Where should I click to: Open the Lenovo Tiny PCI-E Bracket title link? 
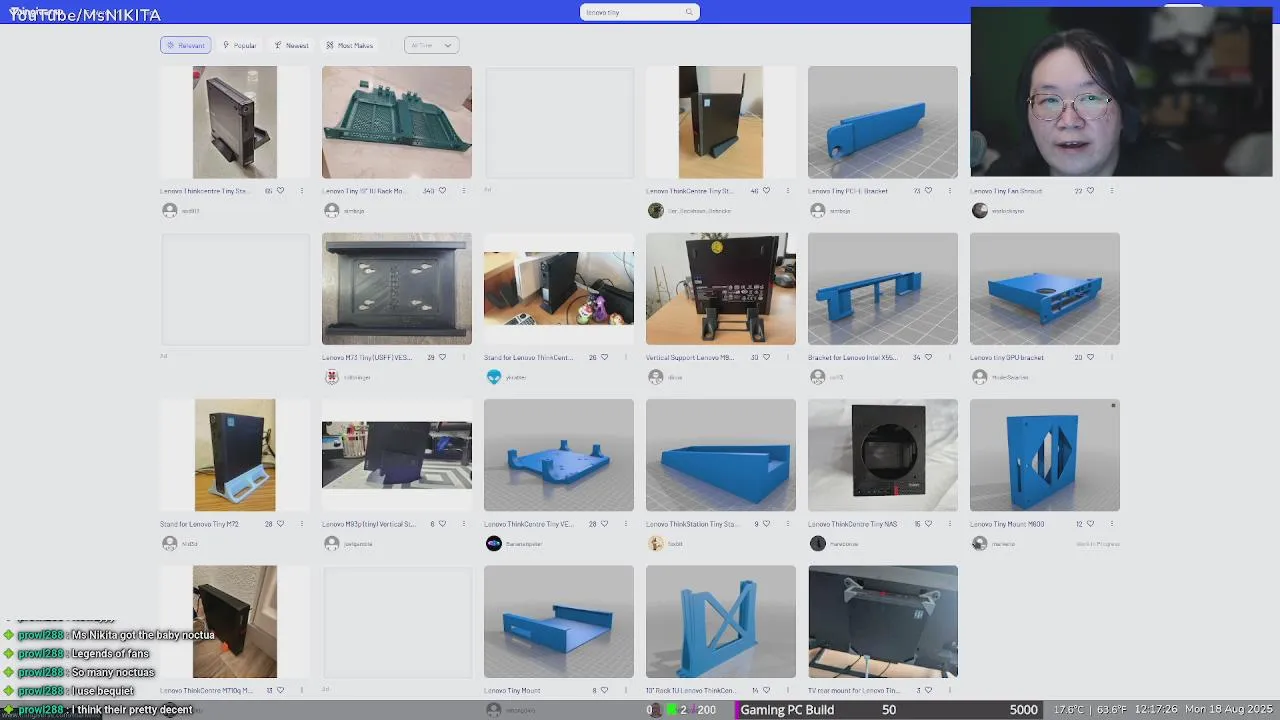click(x=846, y=190)
